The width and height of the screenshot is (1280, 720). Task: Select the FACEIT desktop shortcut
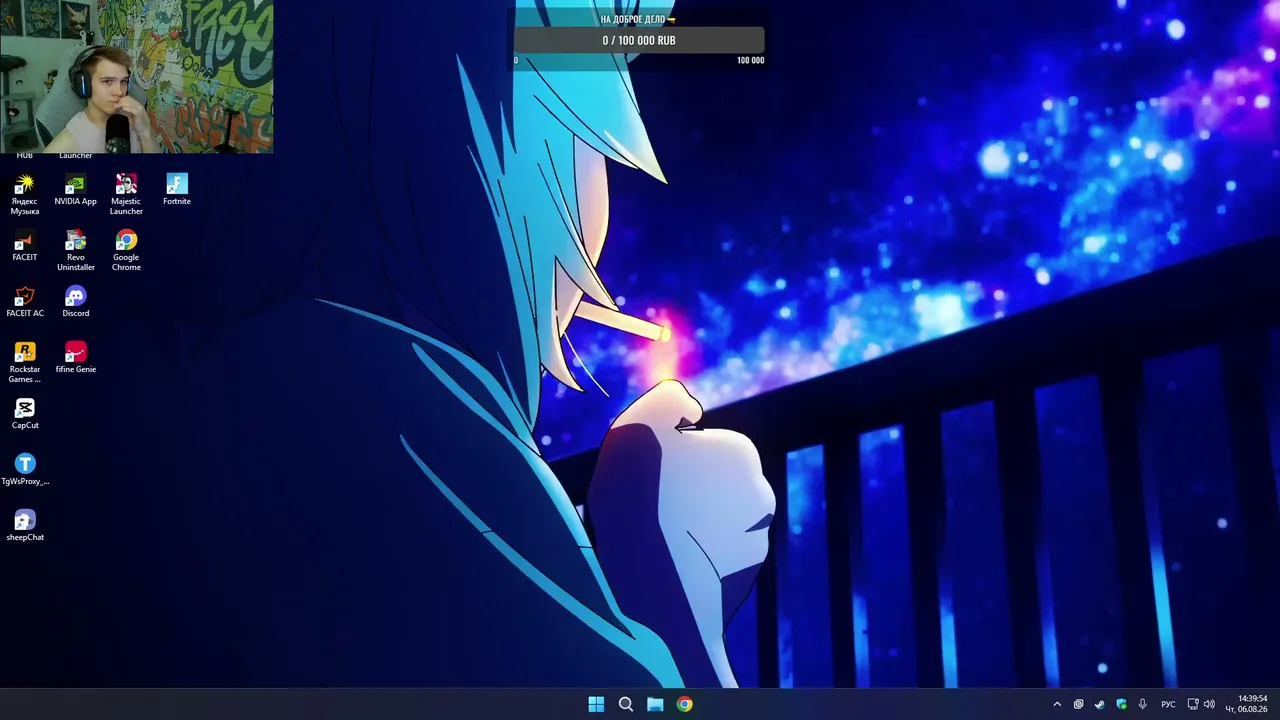coord(25,246)
